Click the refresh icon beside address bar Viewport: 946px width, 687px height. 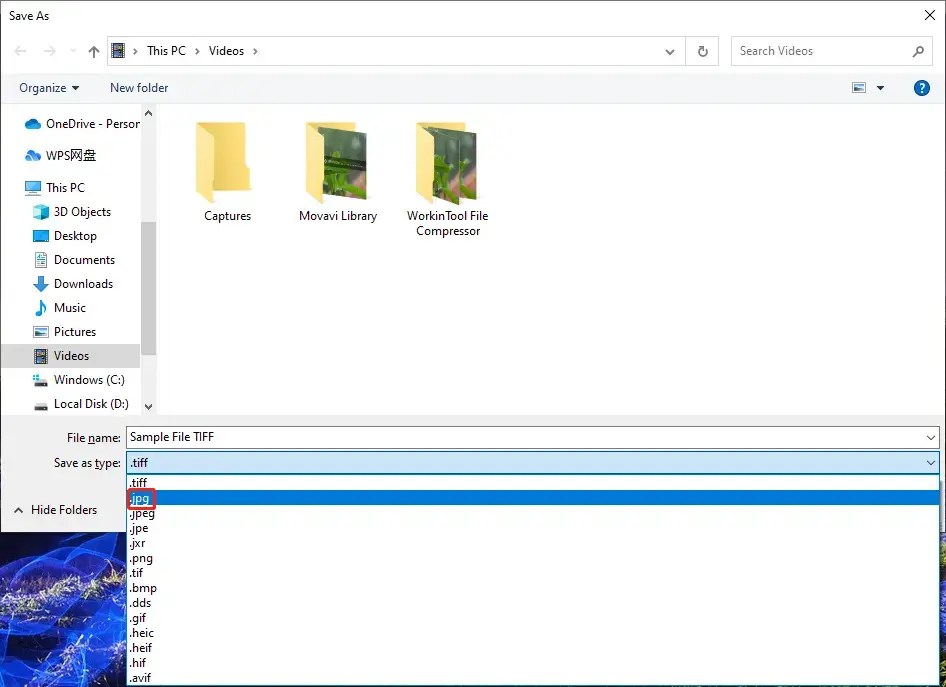point(701,50)
